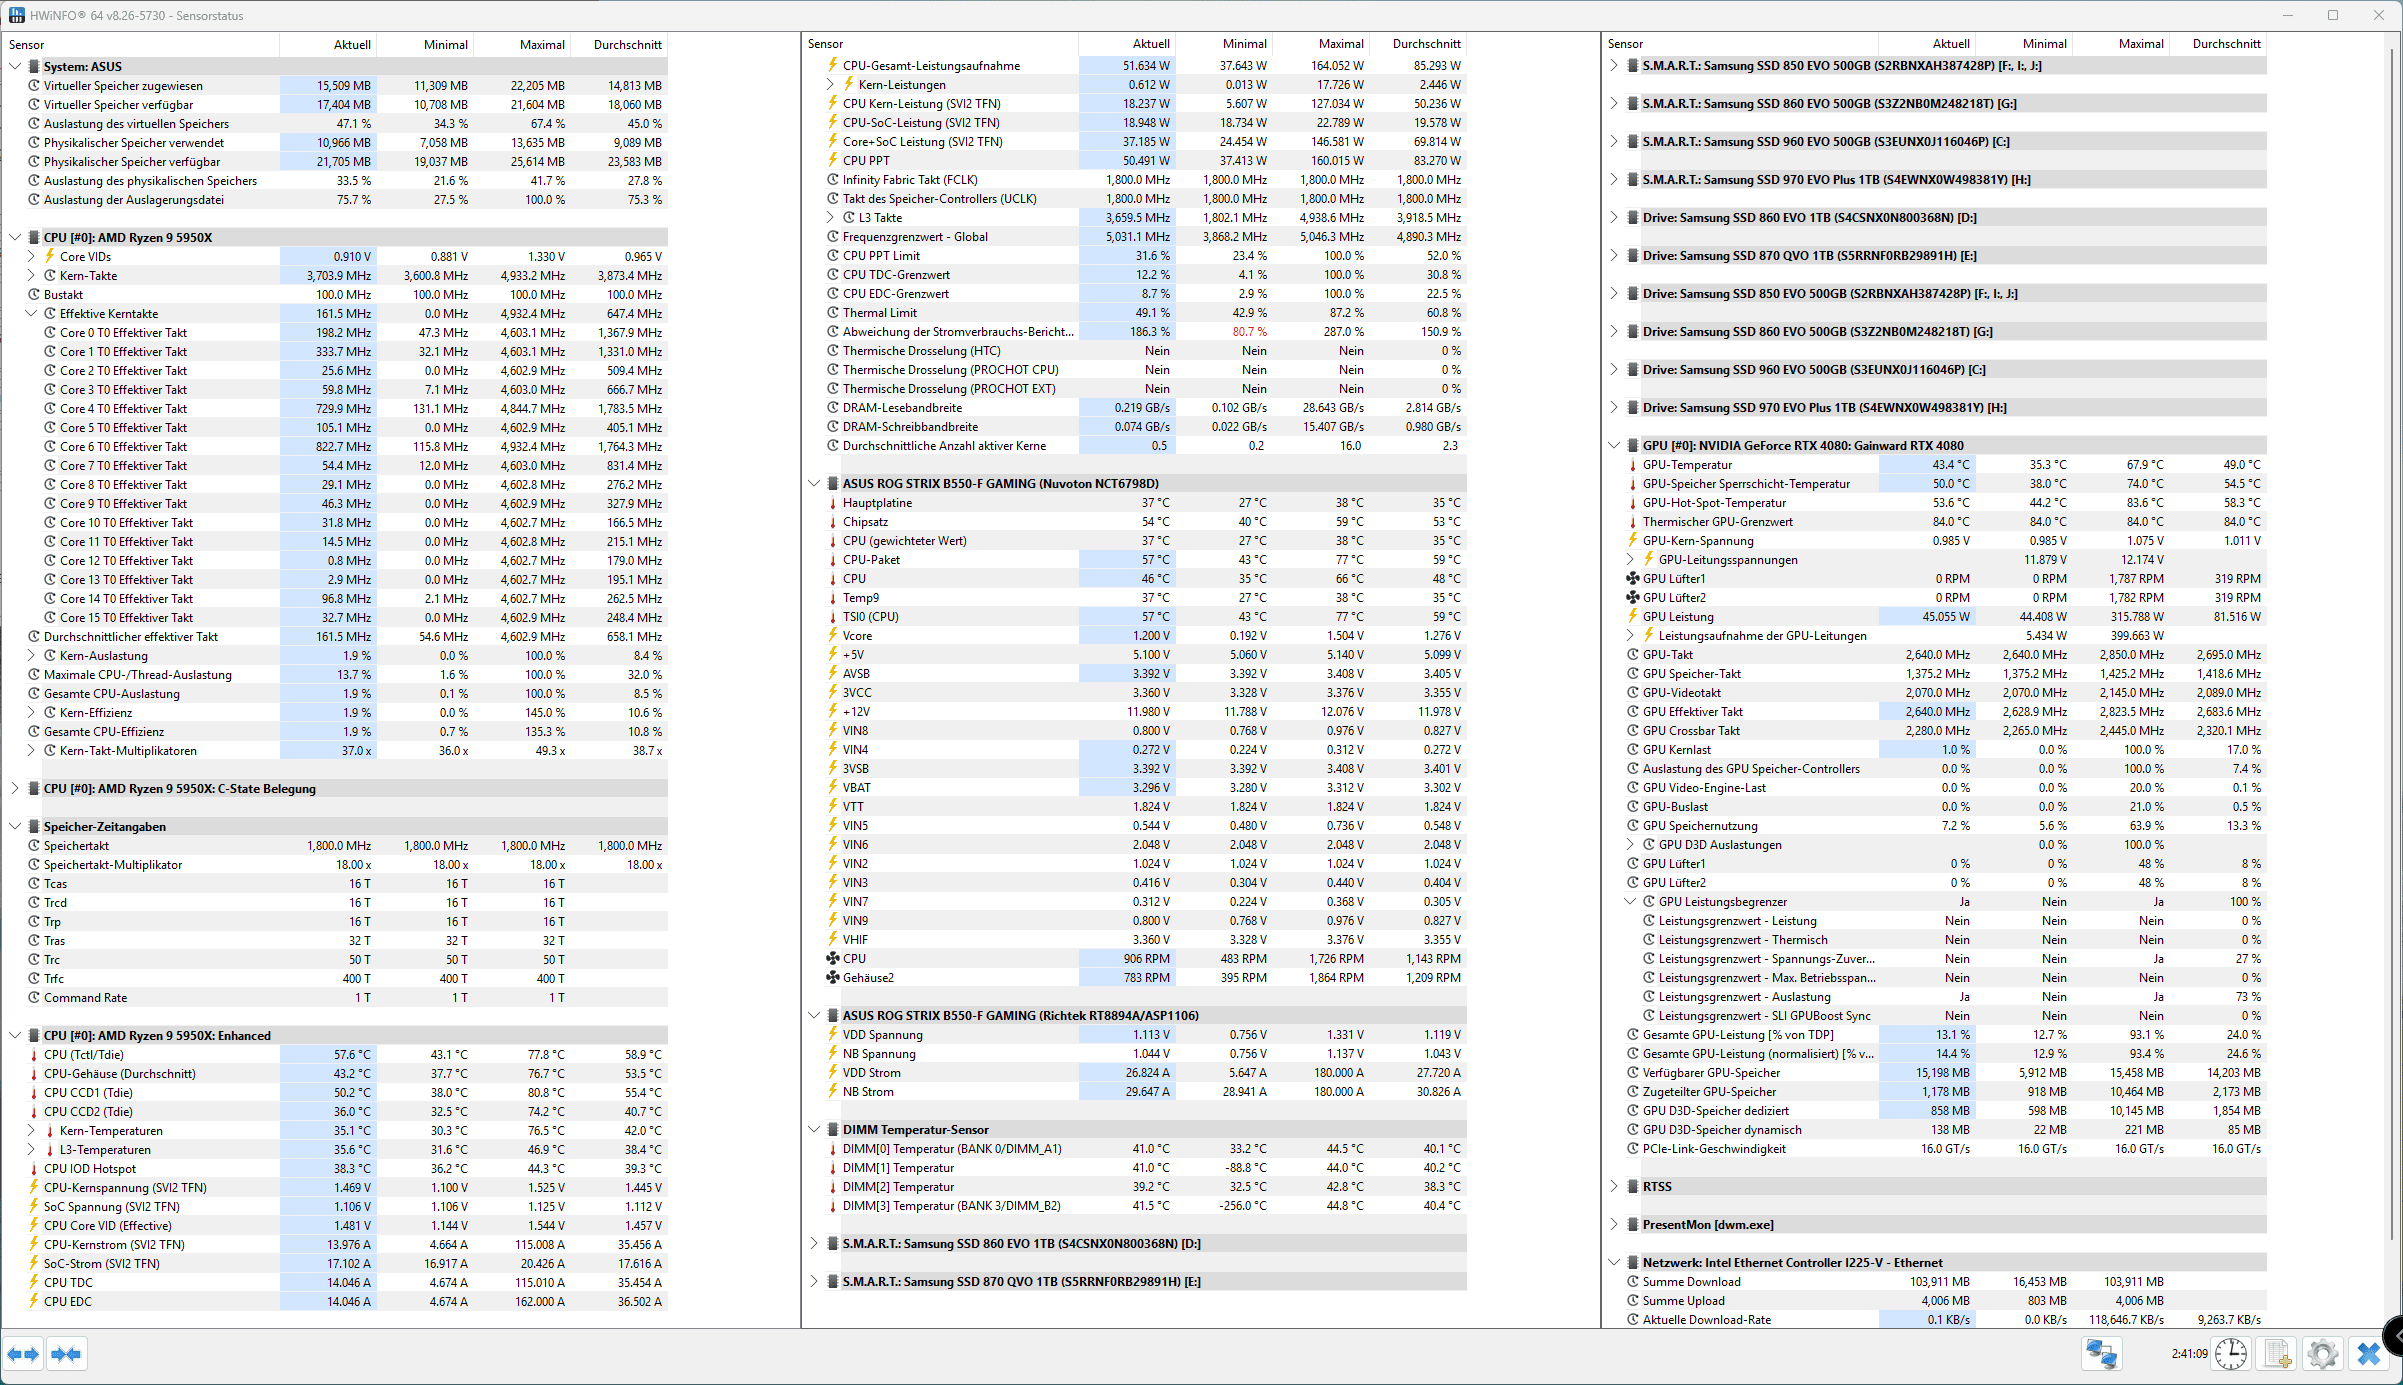Click chip icon beside RTSS
The height and width of the screenshot is (1385, 2403).
click(1632, 1186)
